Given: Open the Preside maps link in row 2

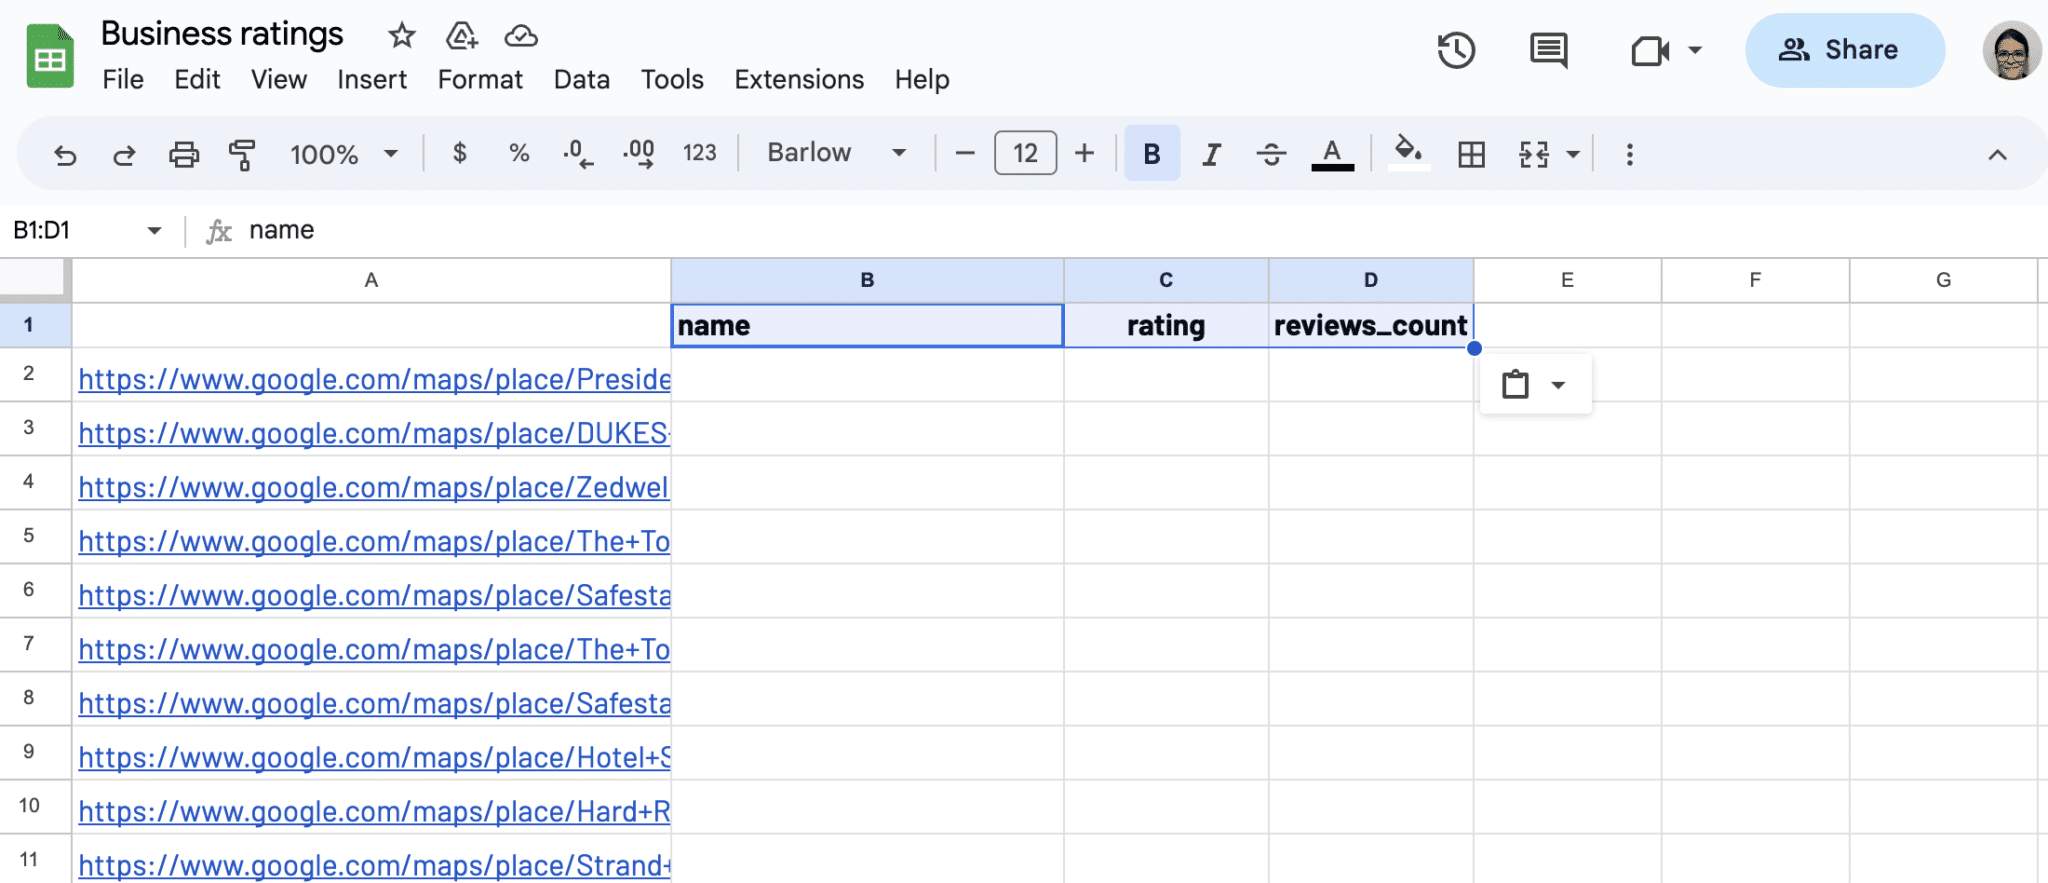Looking at the screenshot, I should click(374, 379).
